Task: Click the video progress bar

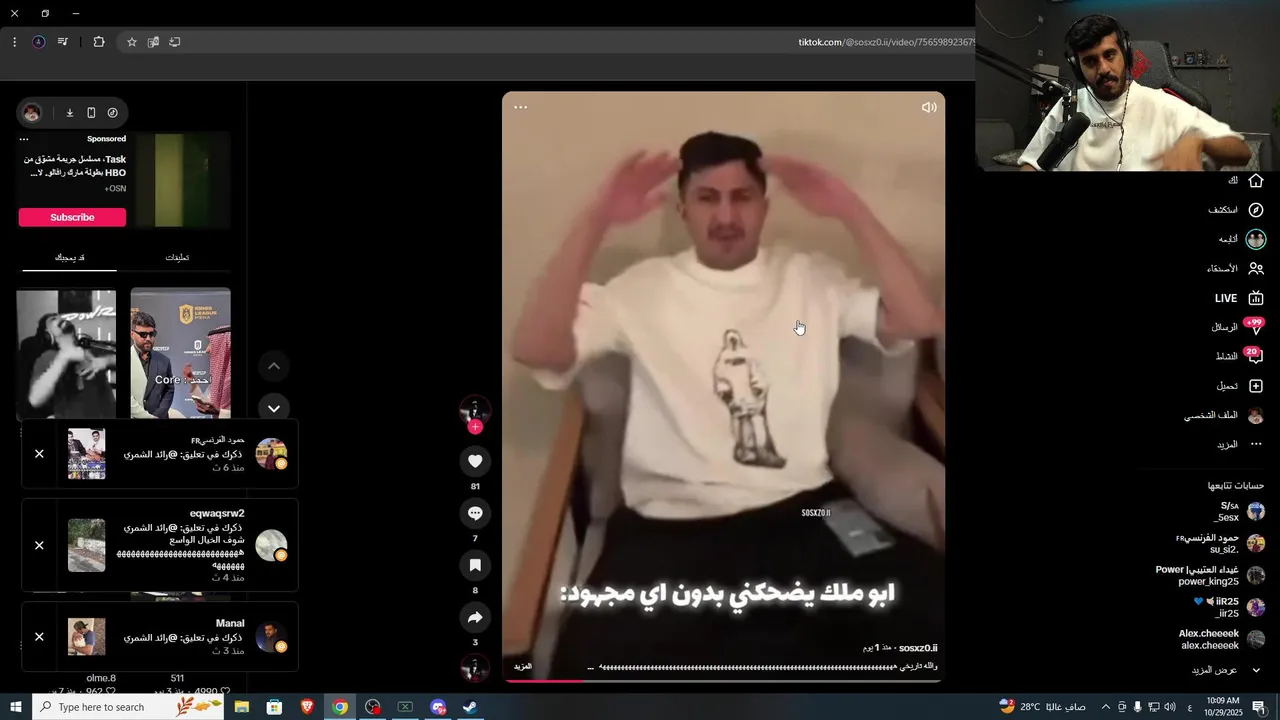Action: coord(723,681)
